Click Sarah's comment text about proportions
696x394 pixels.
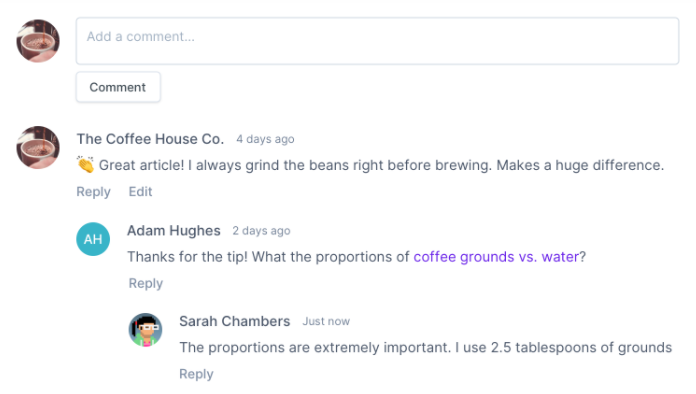tap(426, 347)
